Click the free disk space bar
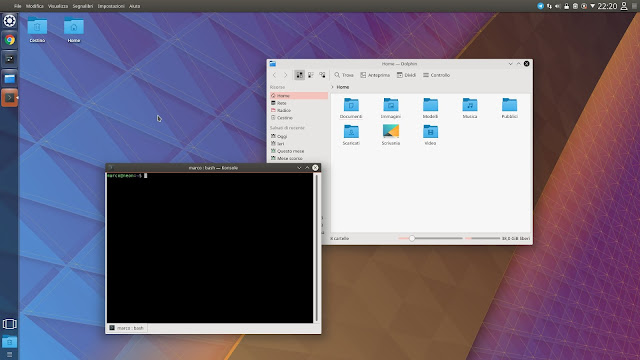Screen dimensions: 640x360 (x=482, y=238)
